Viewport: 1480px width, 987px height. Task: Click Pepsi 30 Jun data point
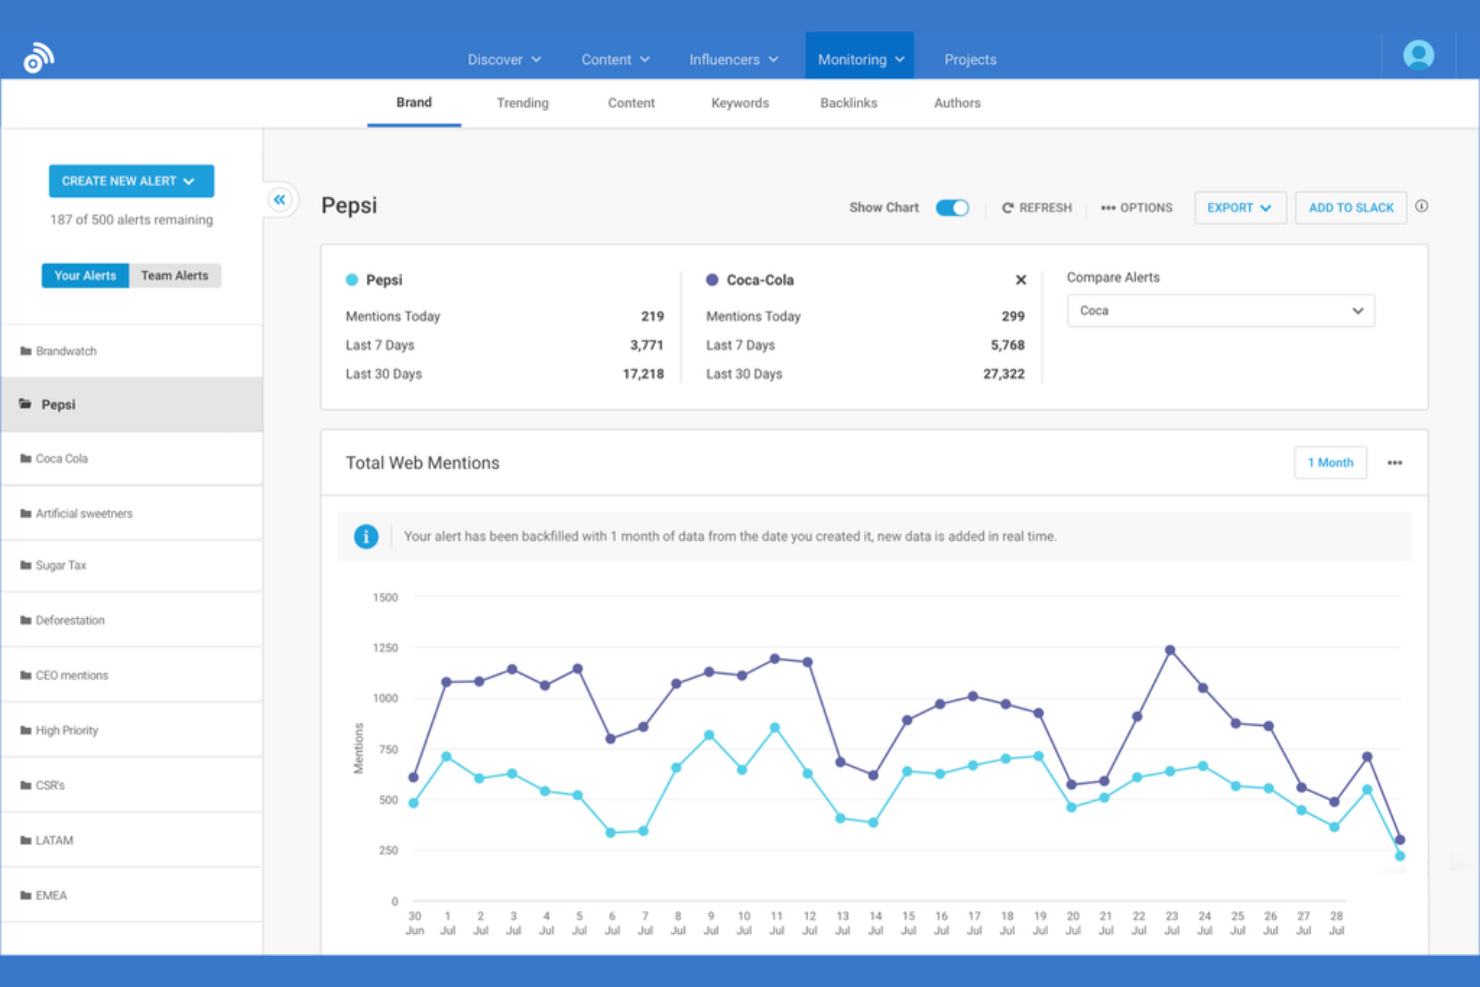pos(414,803)
